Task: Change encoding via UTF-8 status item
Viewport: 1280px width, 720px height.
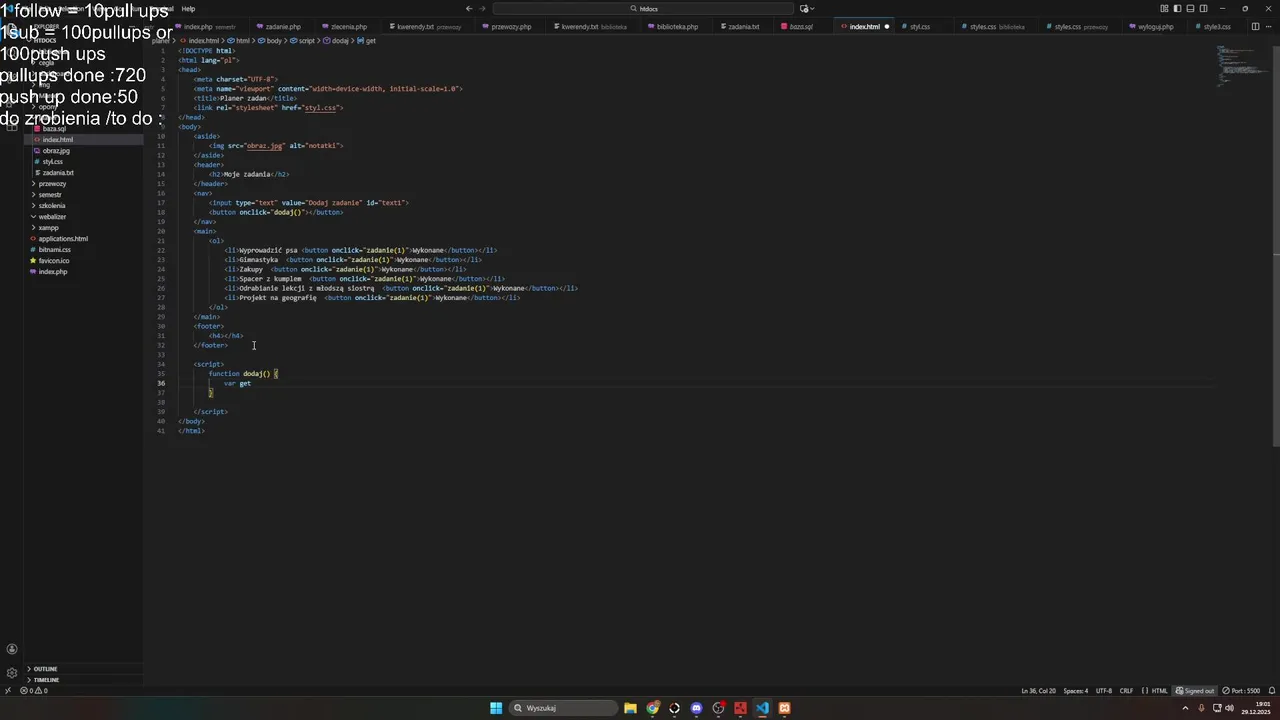Action: 1103,690
